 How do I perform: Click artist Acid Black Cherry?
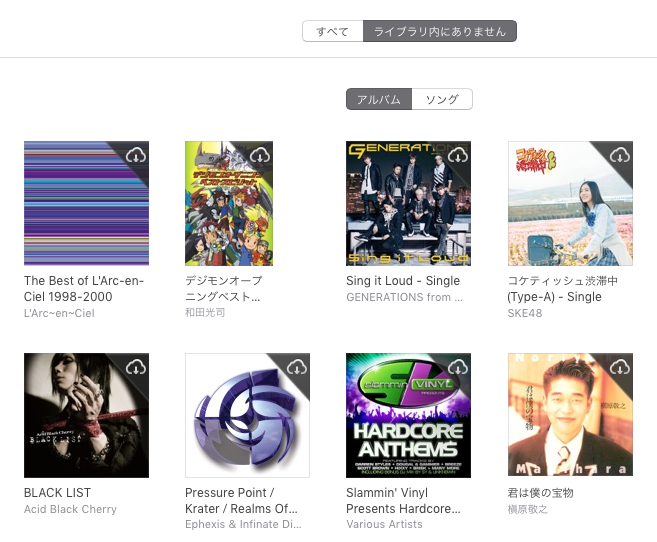coord(70,509)
